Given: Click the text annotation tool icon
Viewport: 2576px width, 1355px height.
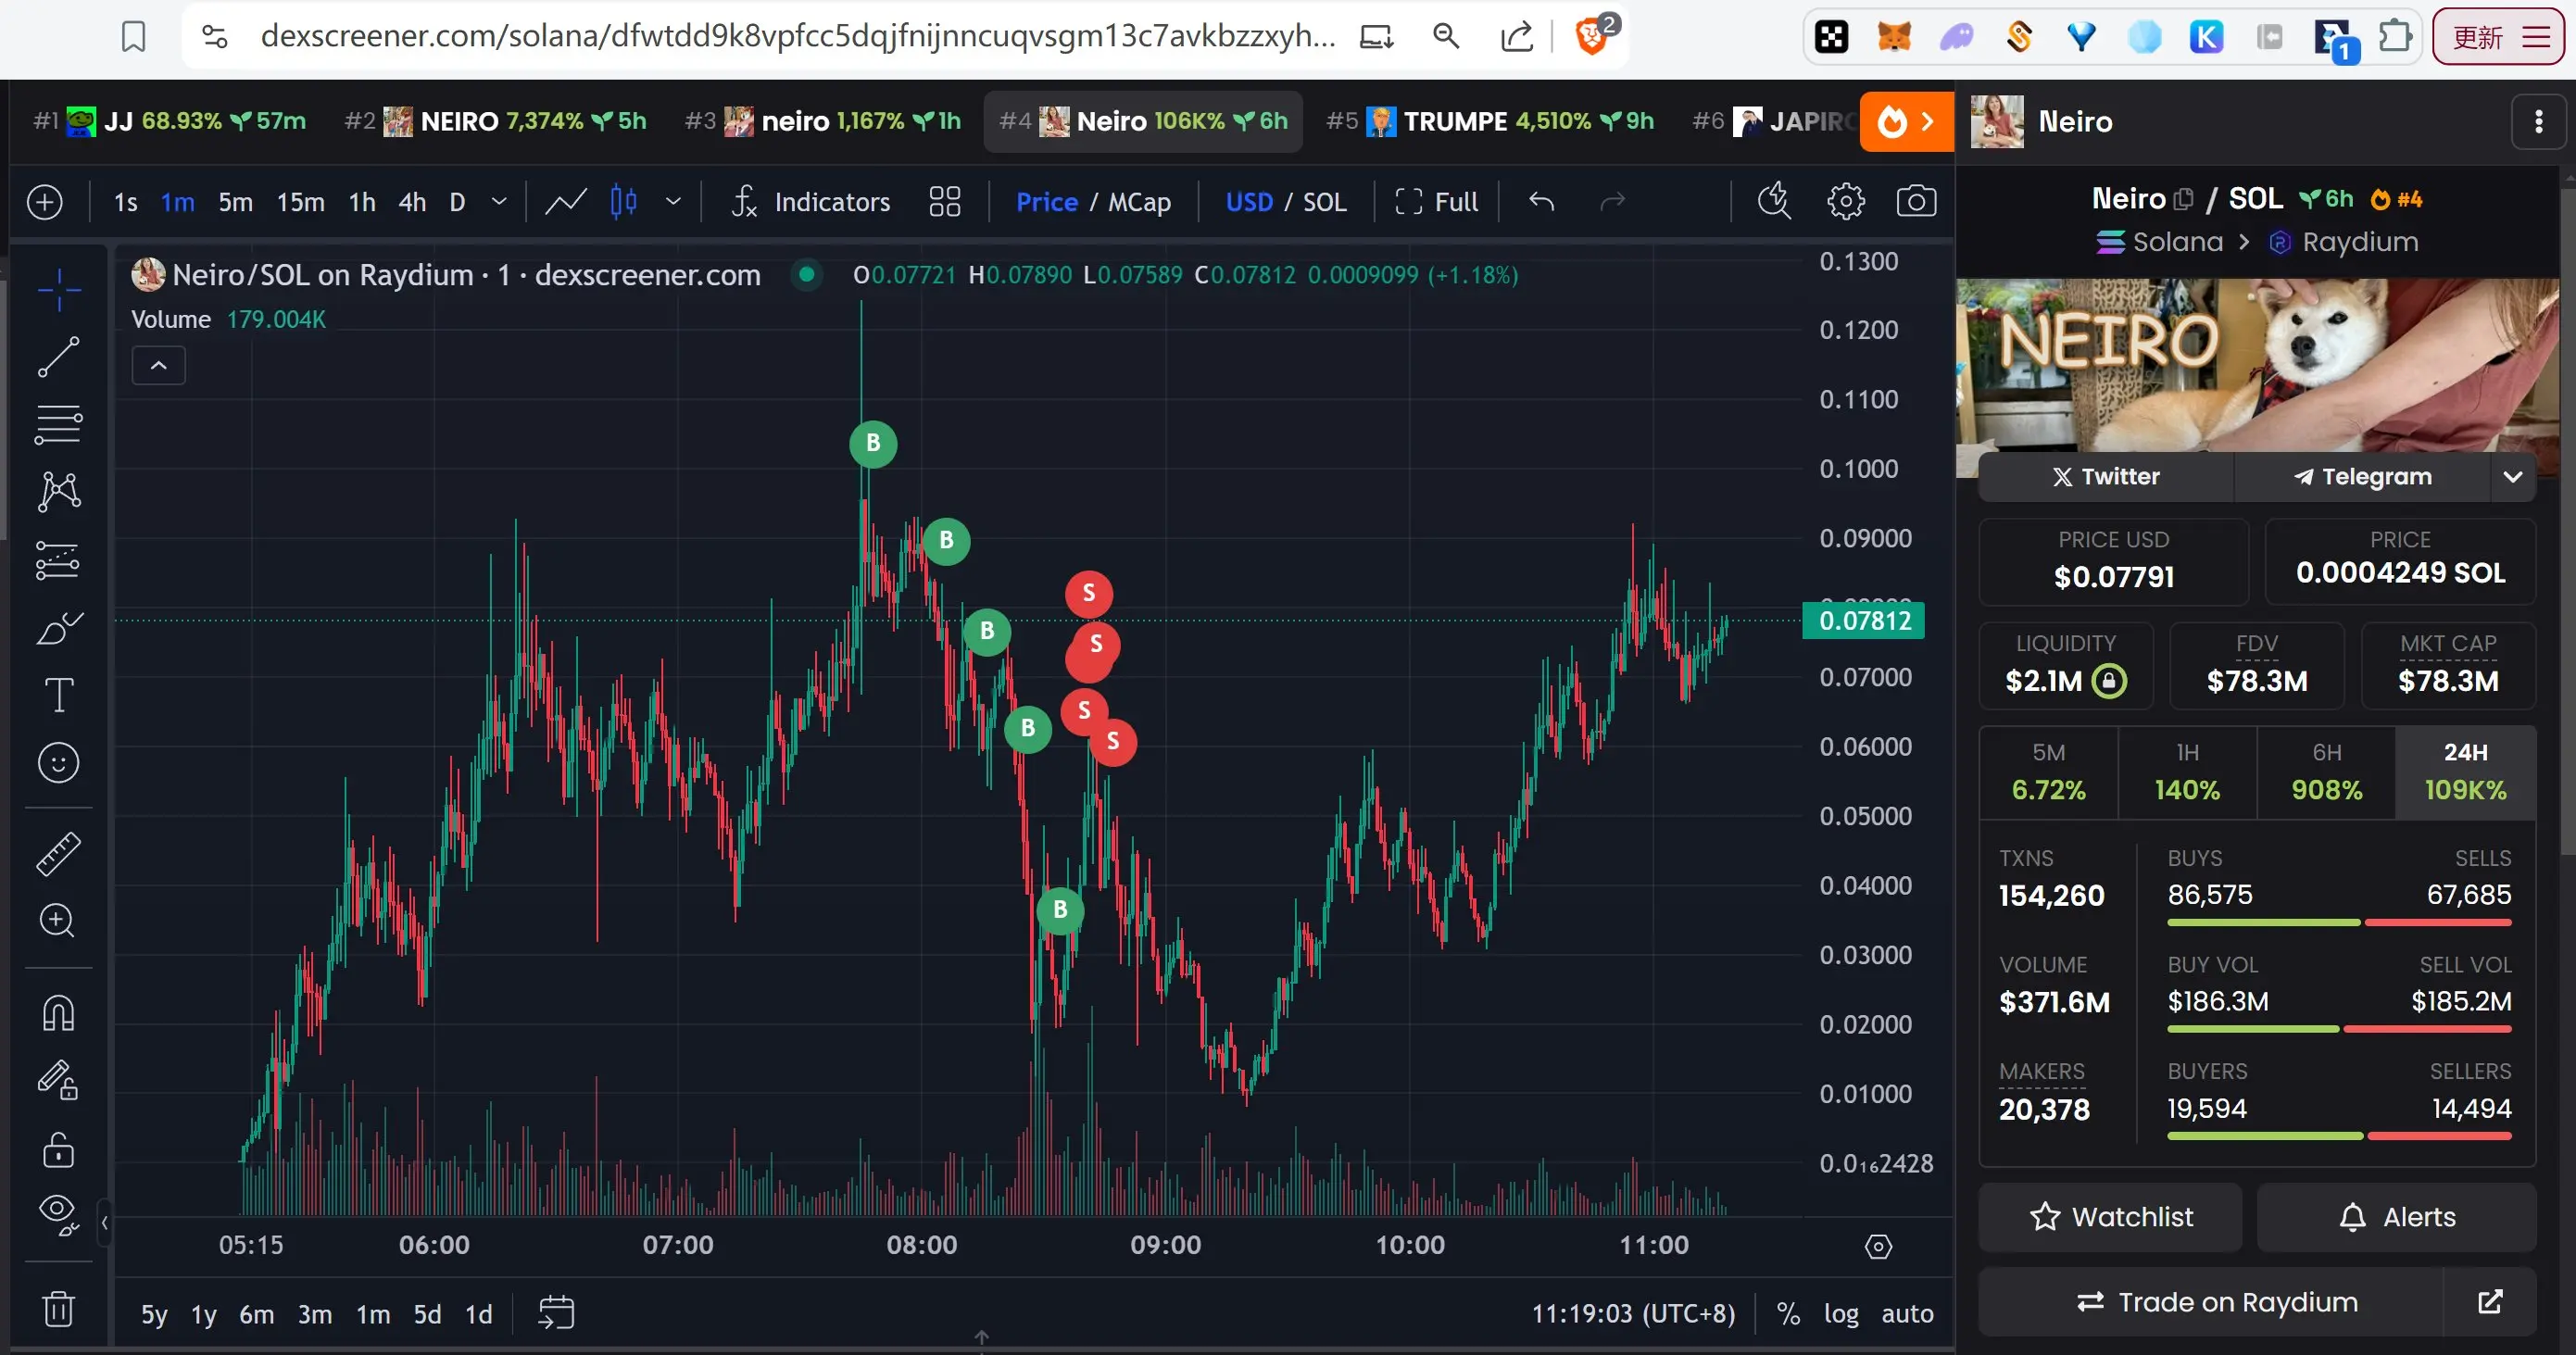Looking at the screenshot, I should (x=59, y=696).
